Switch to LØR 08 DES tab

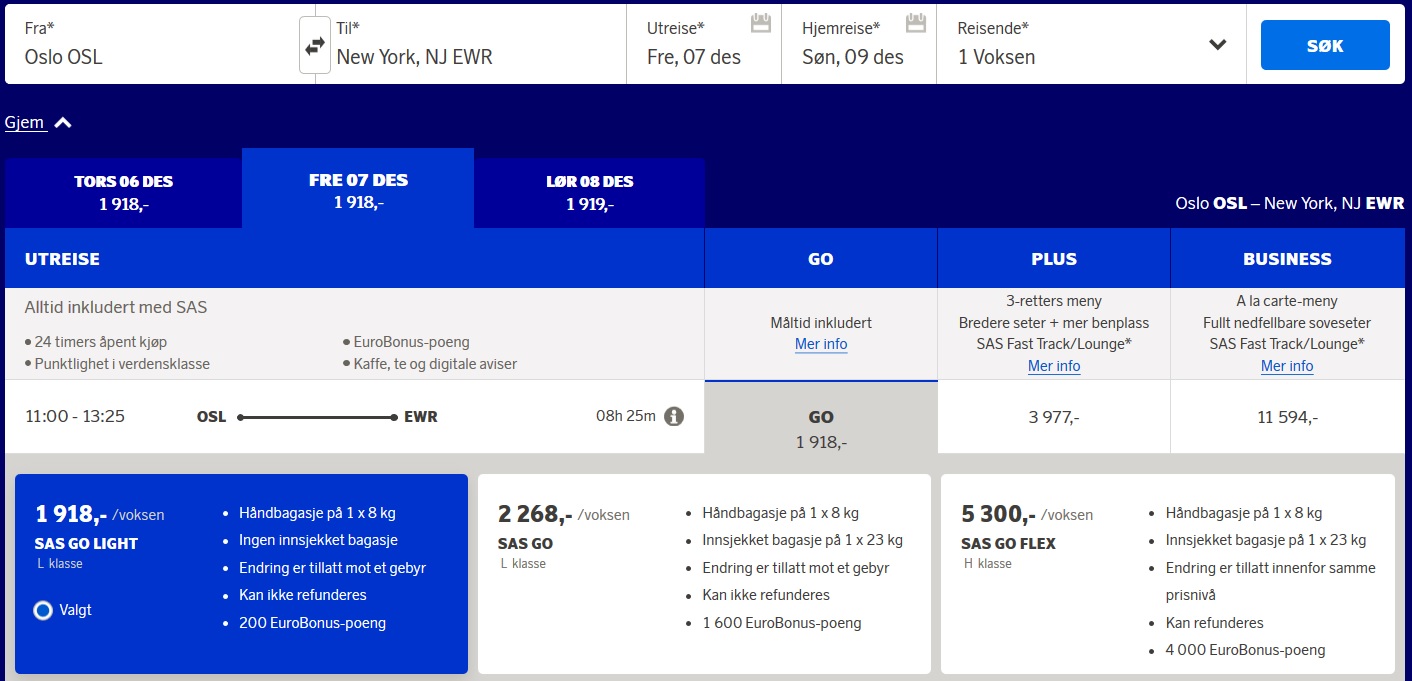point(590,193)
